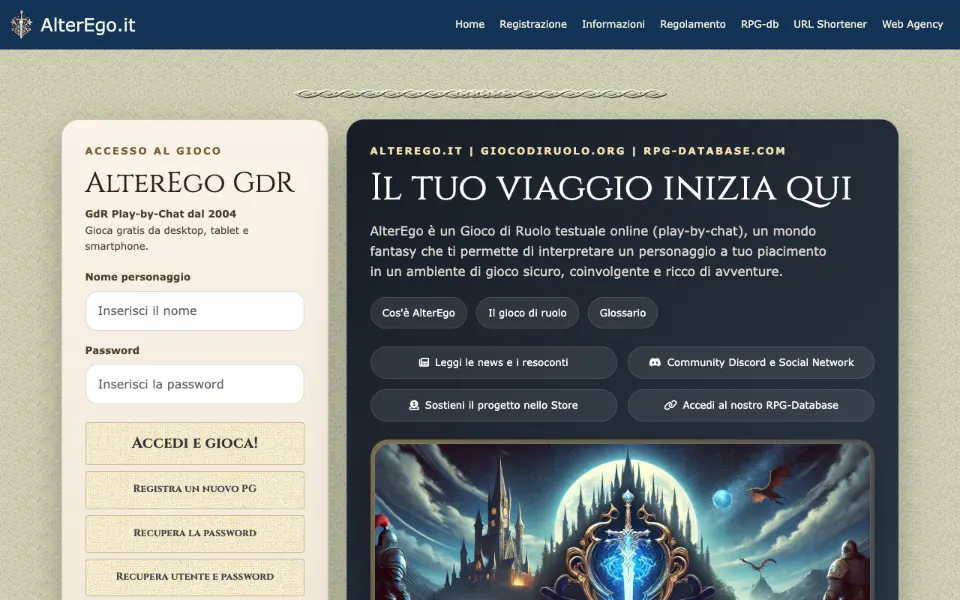Visit the Web Agency nav link

point(912,24)
